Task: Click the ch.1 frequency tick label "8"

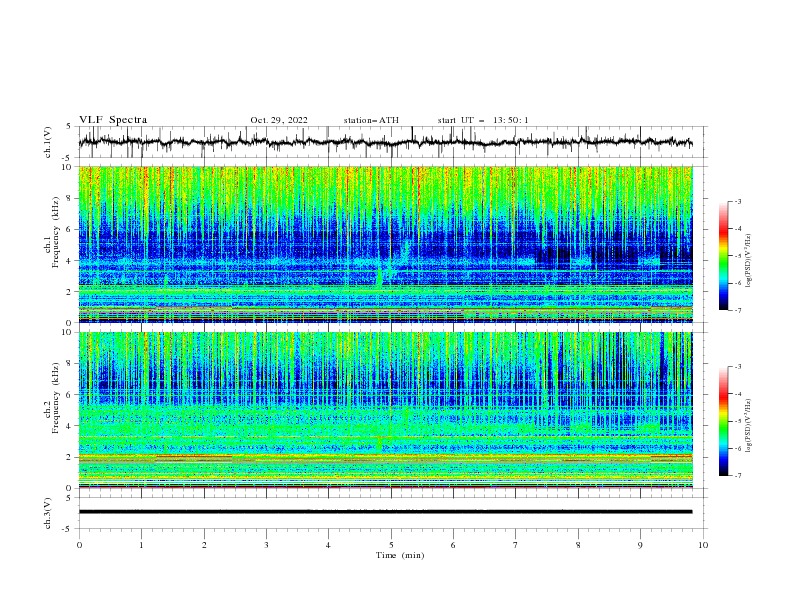Action: 71,198
